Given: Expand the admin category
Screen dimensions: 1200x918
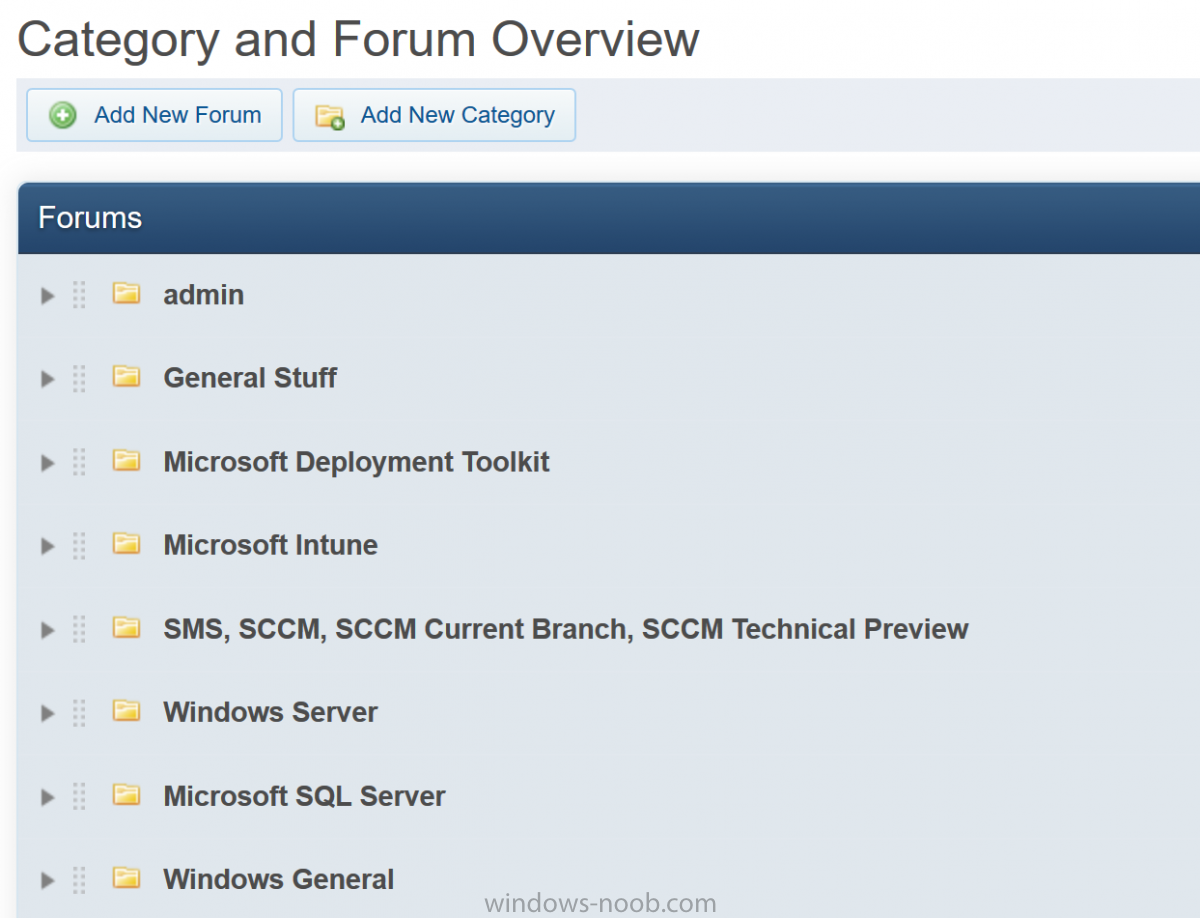Looking at the screenshot, I should [x=46, y=296].
